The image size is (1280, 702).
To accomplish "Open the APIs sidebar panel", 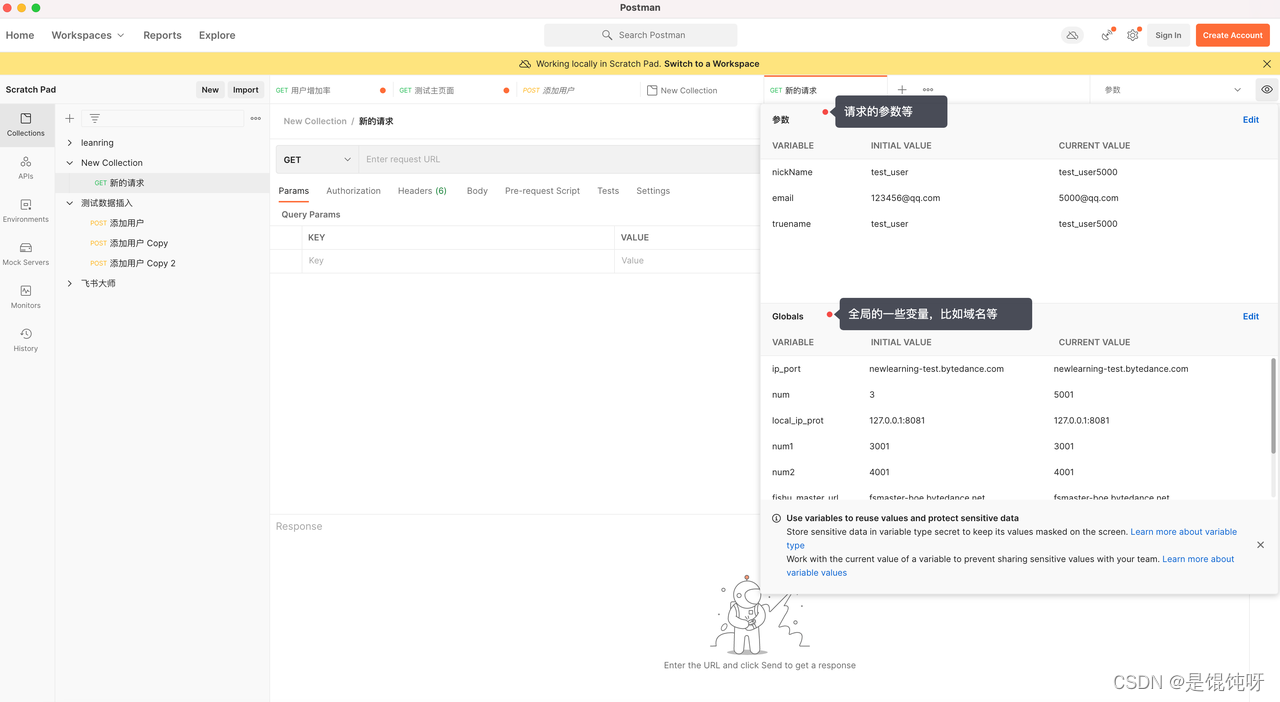I will 26,167.
